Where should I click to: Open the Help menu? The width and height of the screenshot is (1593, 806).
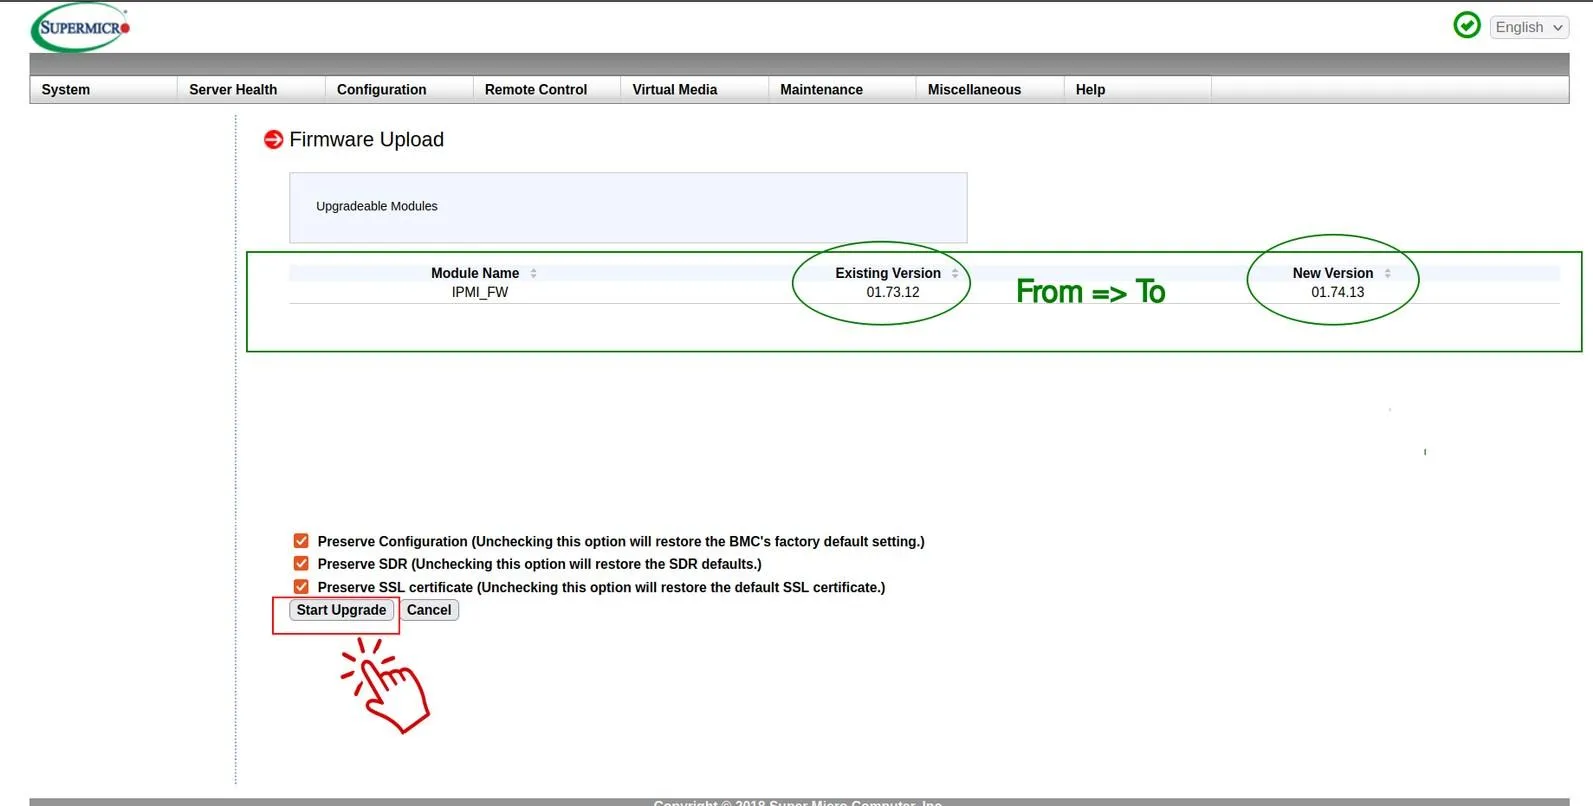pyautogui.click(x=1090, y=90)
